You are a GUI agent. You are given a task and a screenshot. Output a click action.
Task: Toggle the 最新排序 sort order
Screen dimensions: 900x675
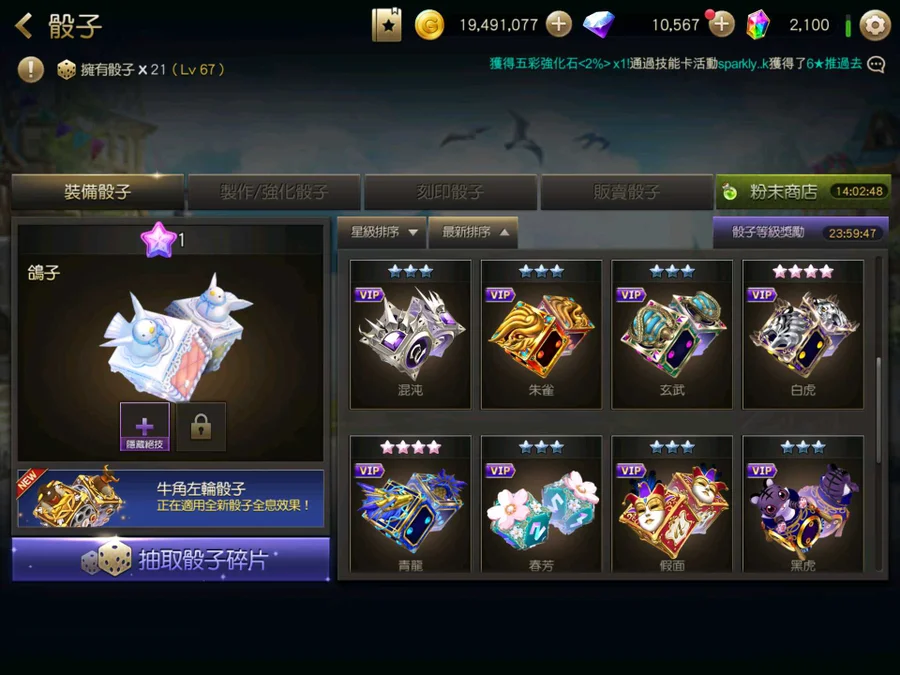tap(474, 232)
